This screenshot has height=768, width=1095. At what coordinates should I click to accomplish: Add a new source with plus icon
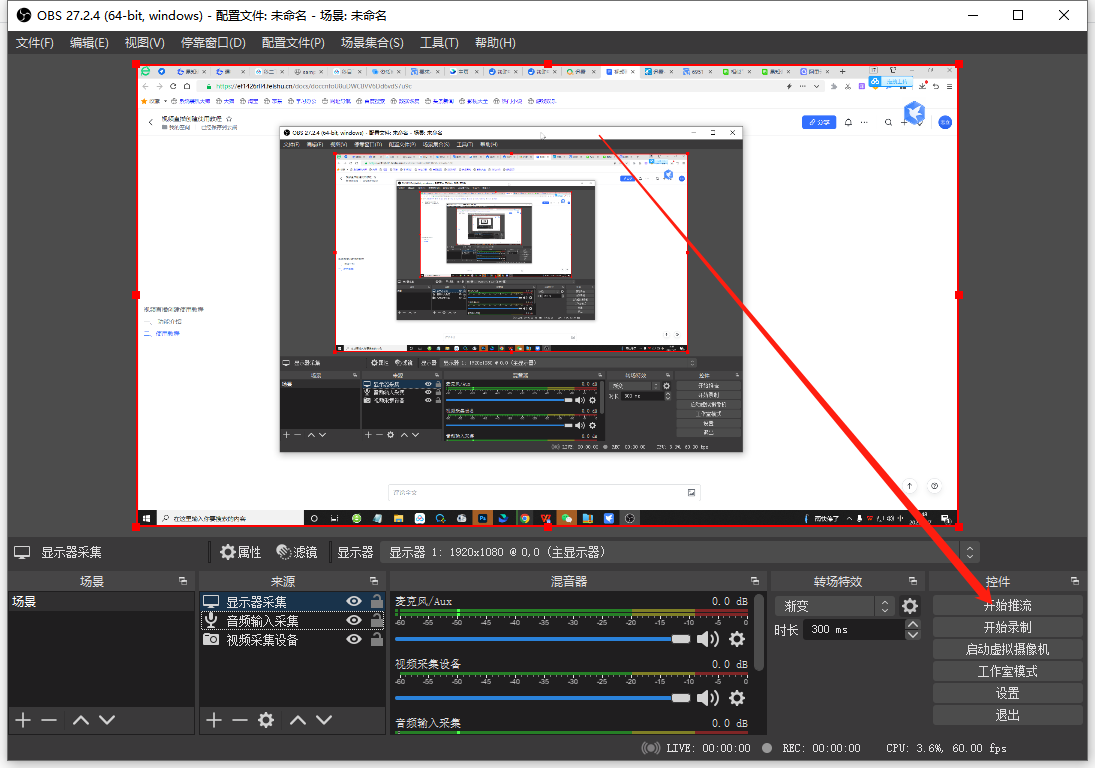[x=214, y=720]
